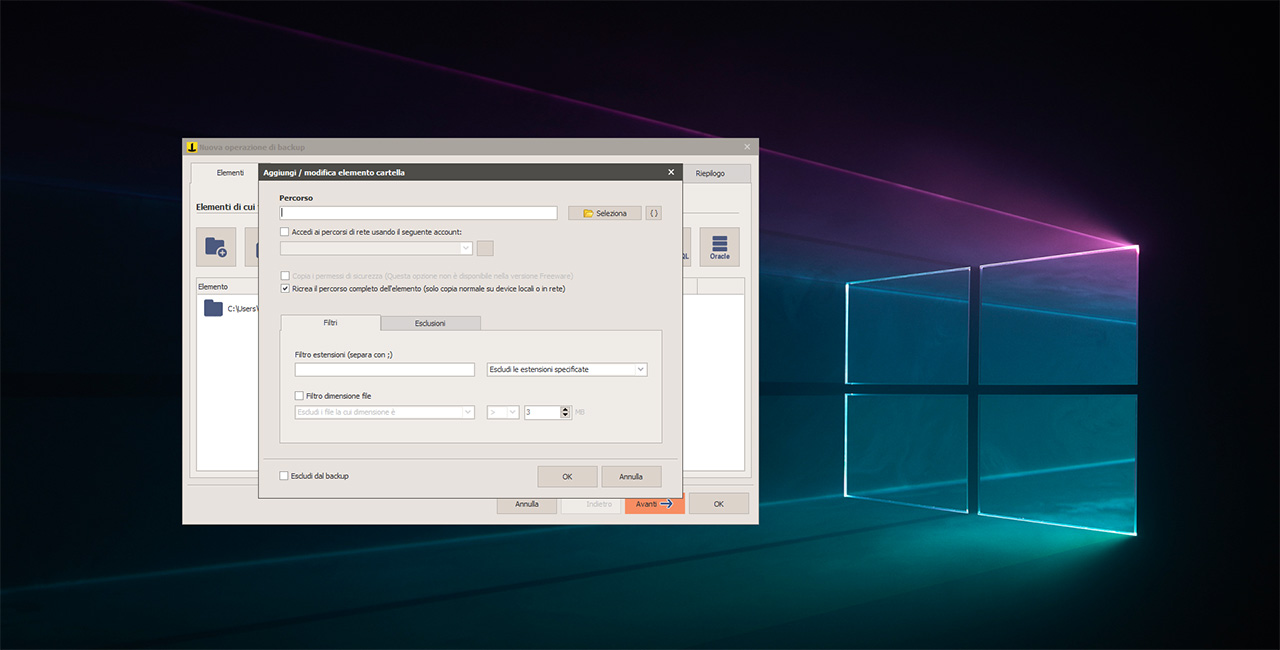This screenshot has width=1280, height=650.
Task: Check Escludi dal backup option
Action: (284, 476)
